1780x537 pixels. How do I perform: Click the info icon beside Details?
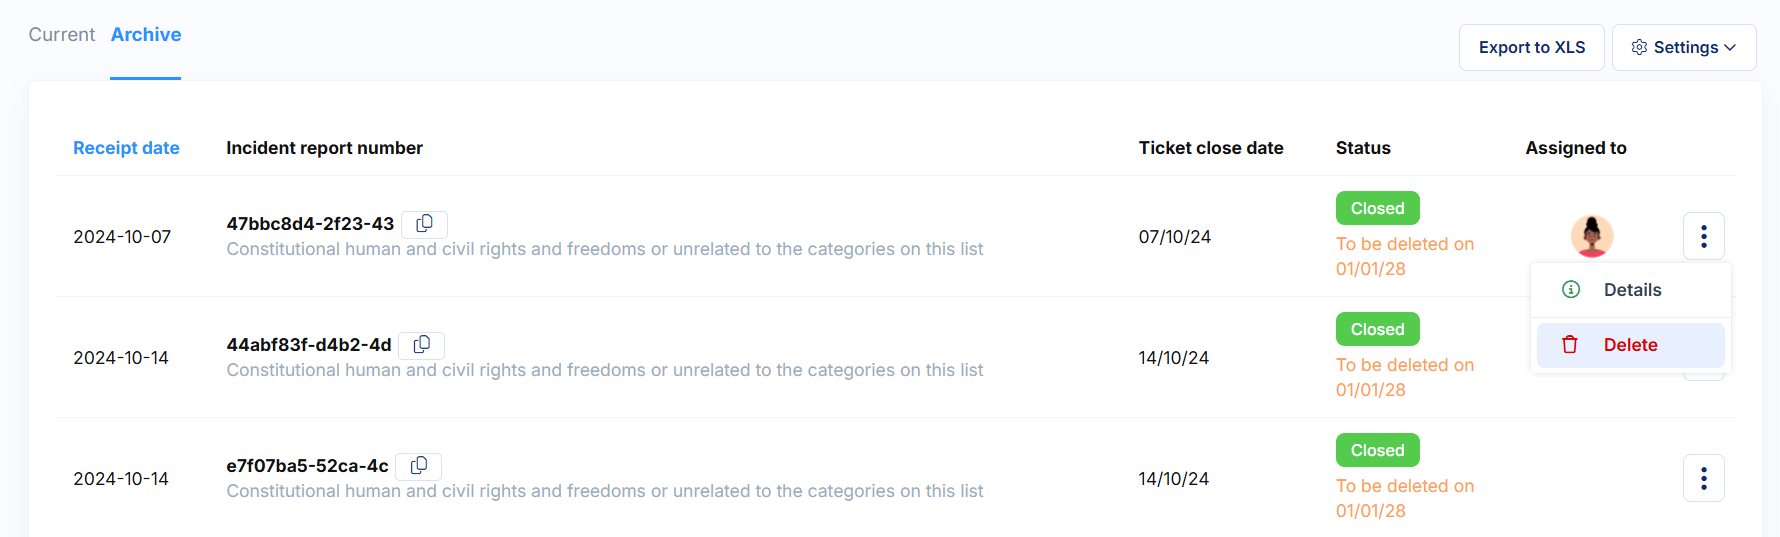click(1571, 290)
